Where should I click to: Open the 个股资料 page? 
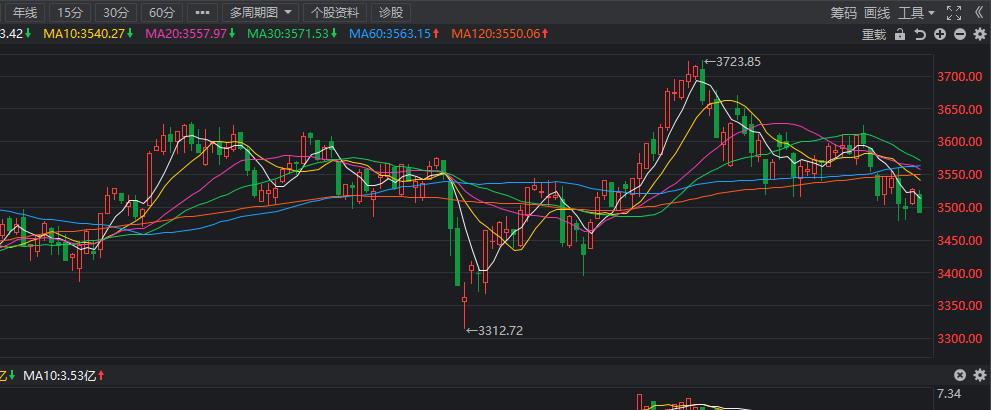(335, 13)
